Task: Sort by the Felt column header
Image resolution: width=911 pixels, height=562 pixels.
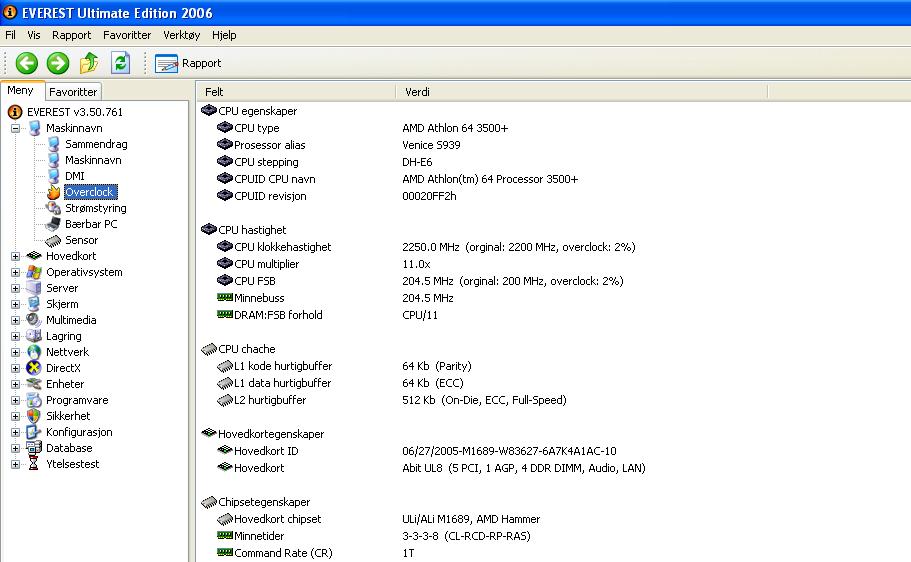Action: (x=296, y=92)
